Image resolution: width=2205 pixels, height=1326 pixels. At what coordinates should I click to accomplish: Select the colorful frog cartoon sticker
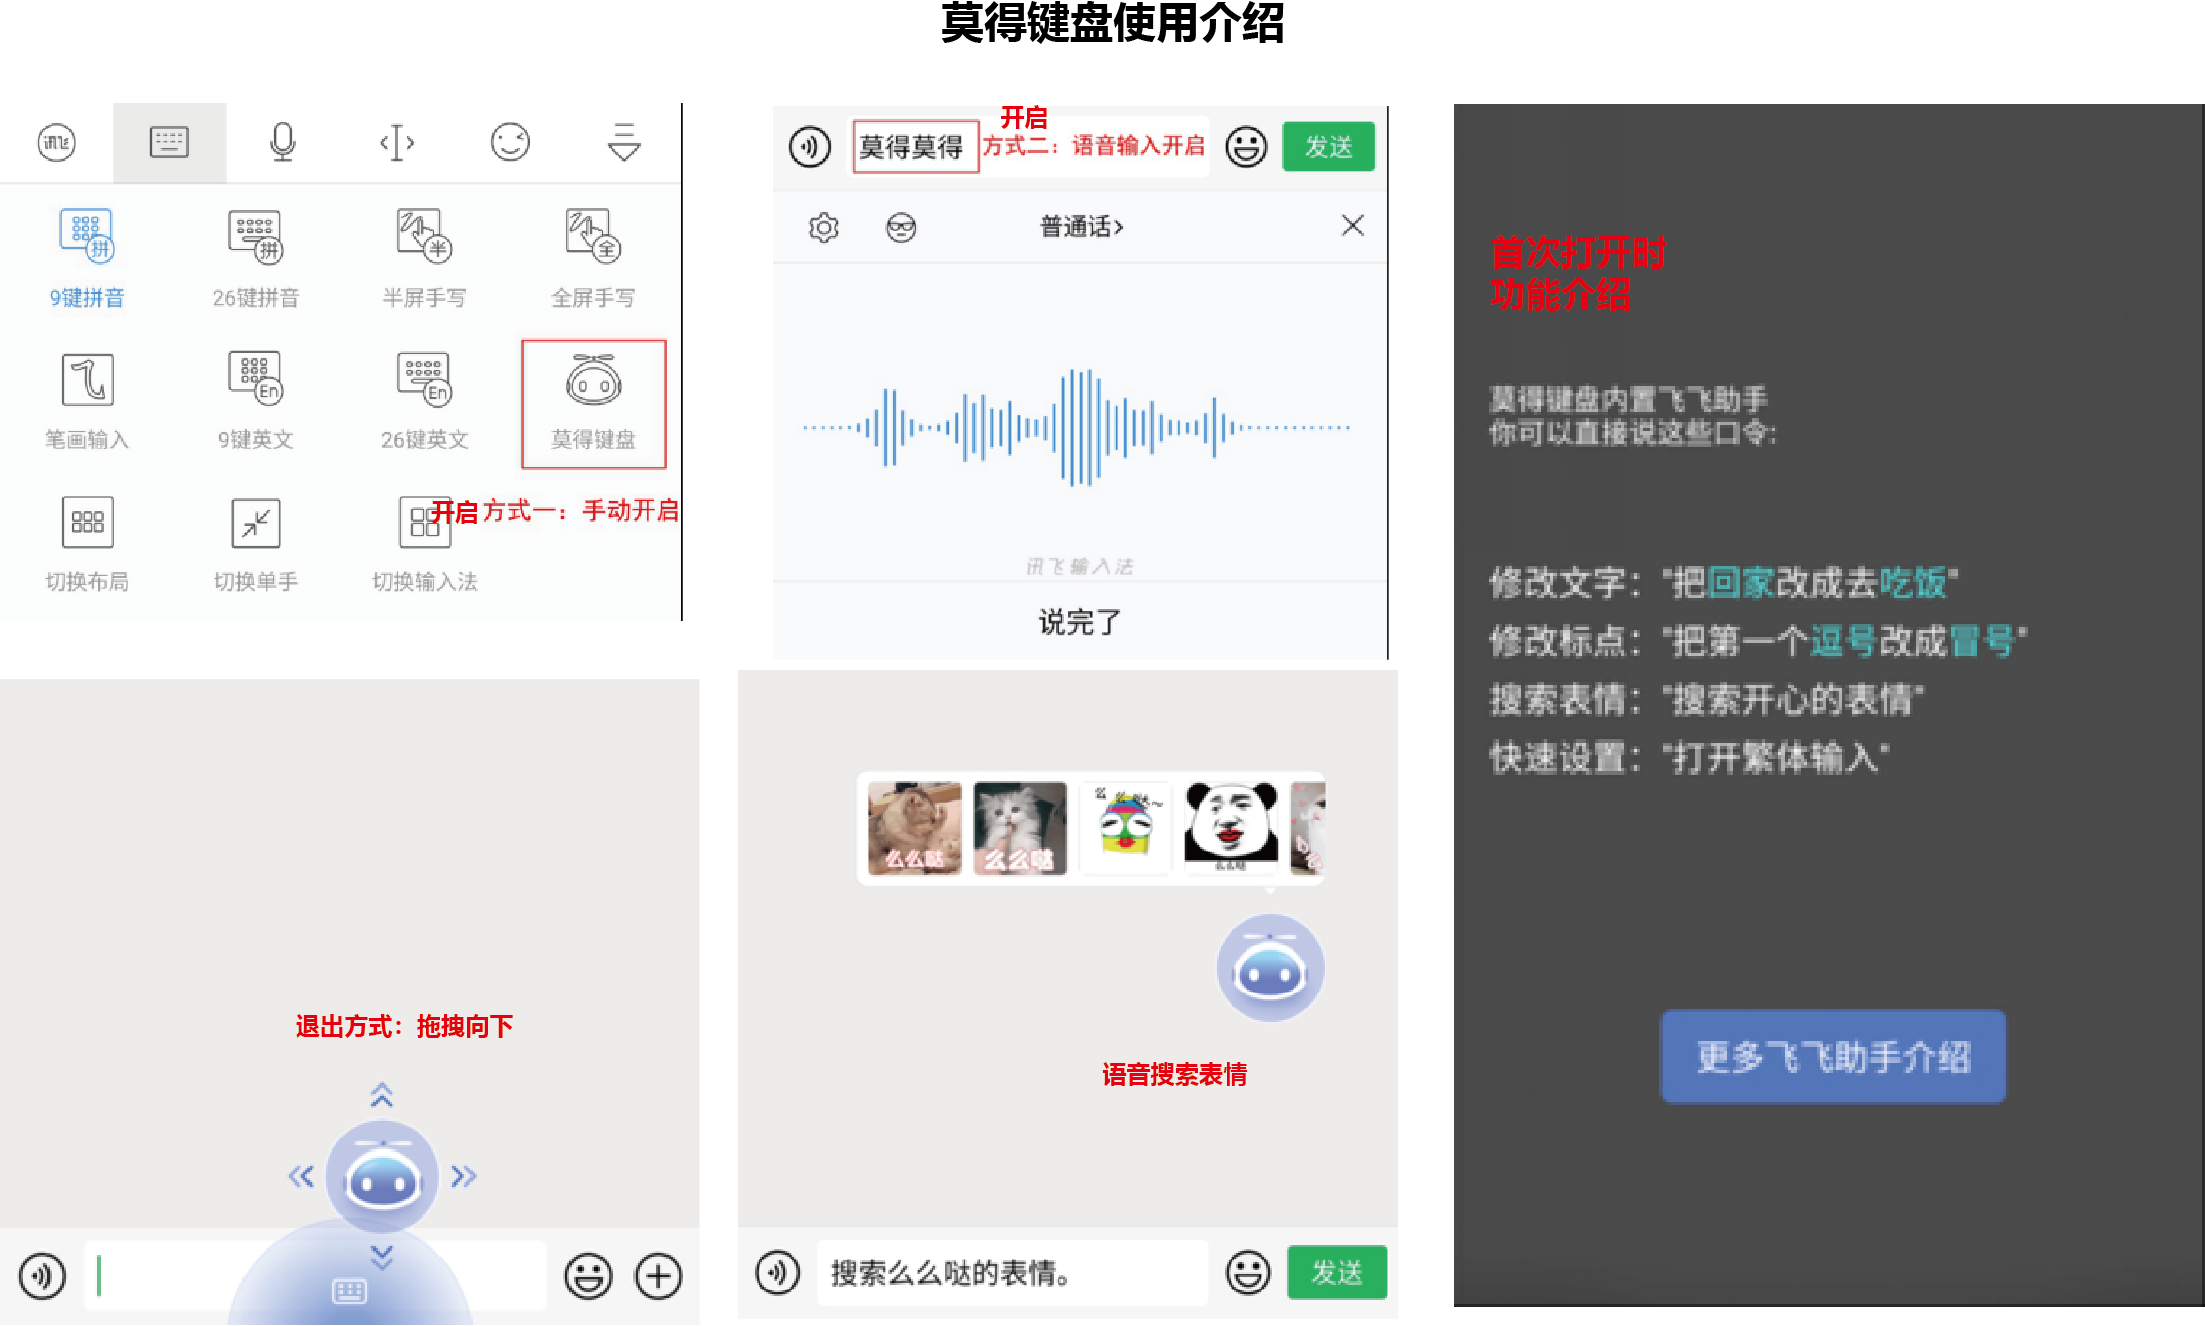point(1125,828)
